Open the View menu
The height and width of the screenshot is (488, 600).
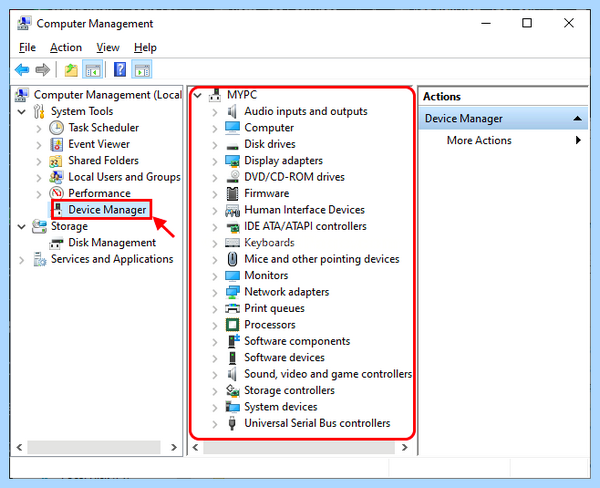coord(108,47)
